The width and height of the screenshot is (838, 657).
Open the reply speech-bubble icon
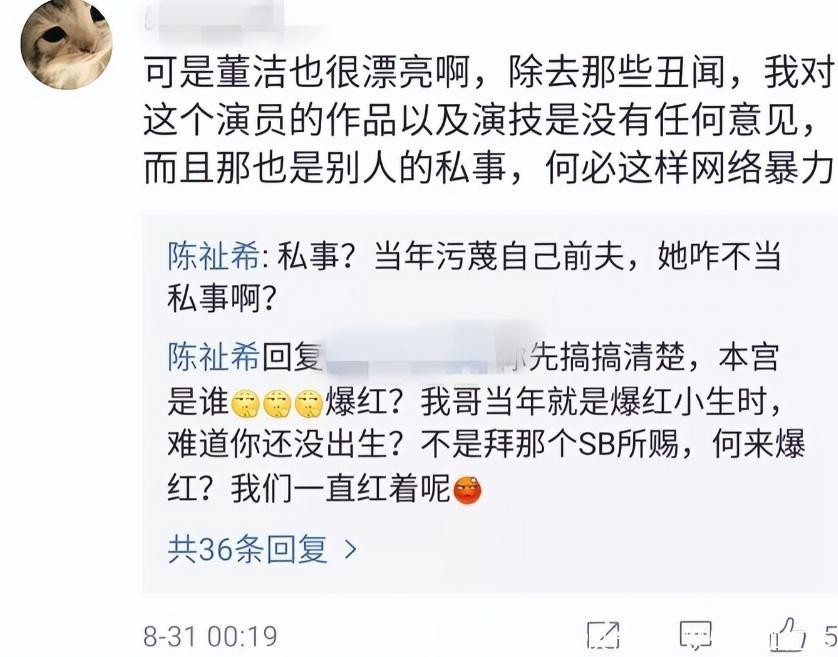click(696, 635)
